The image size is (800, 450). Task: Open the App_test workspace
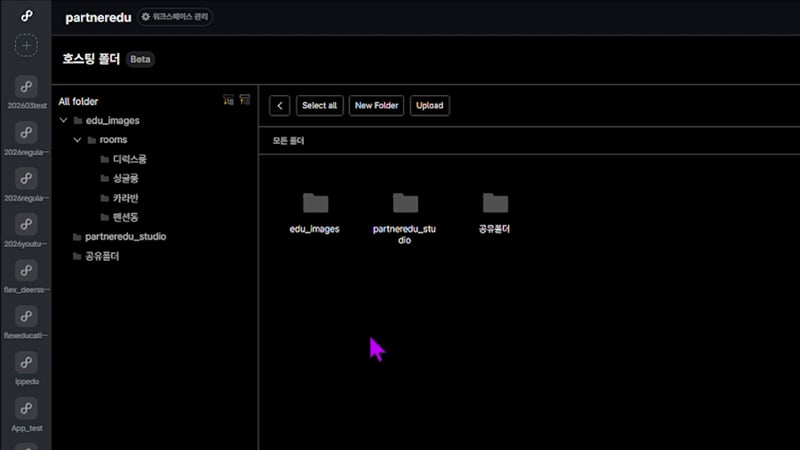coord(26,408)
